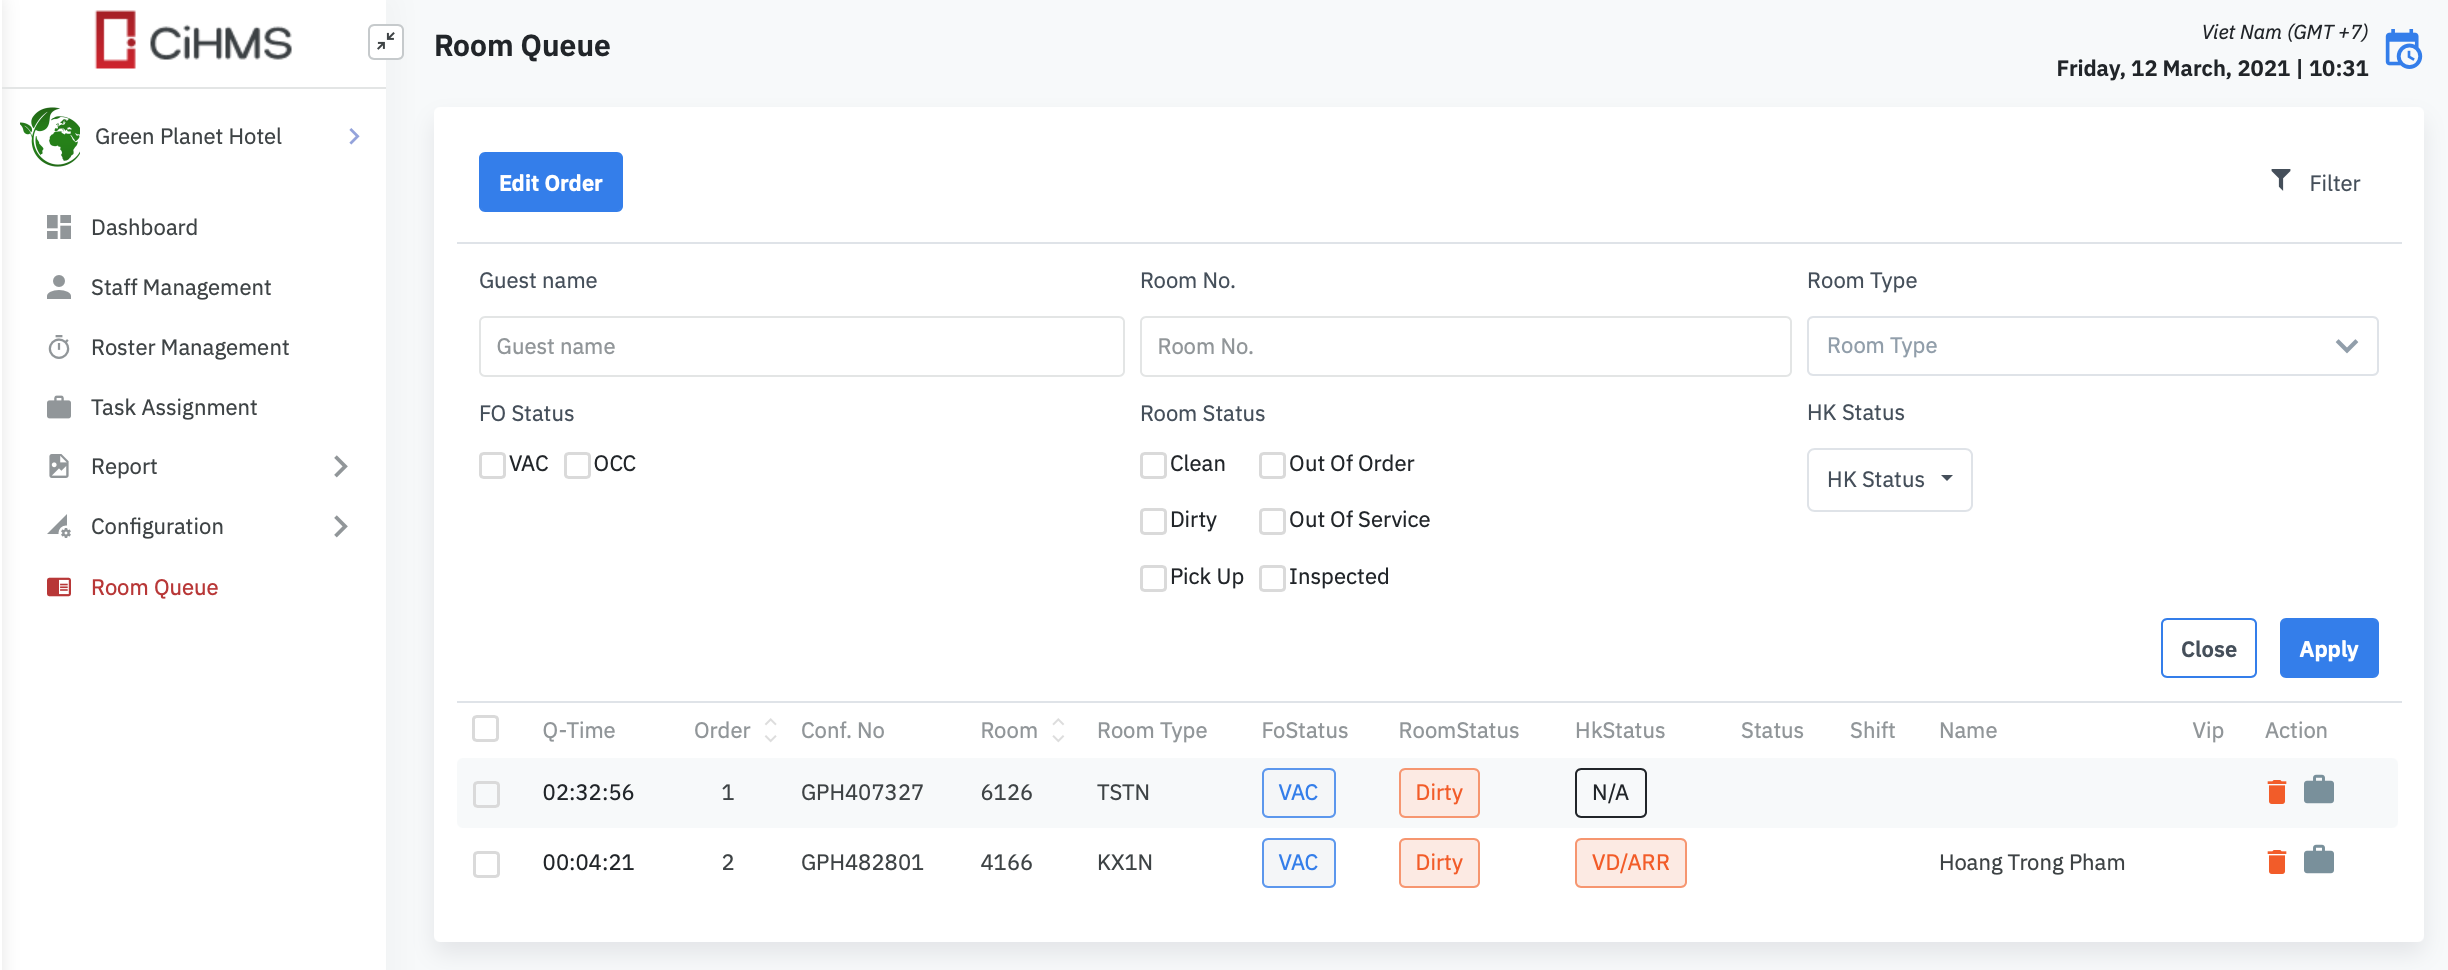This screenshot has width=2448, height=970.
Task: Click briefcase icon for room 6126
Action: [x=2318, y=791]
